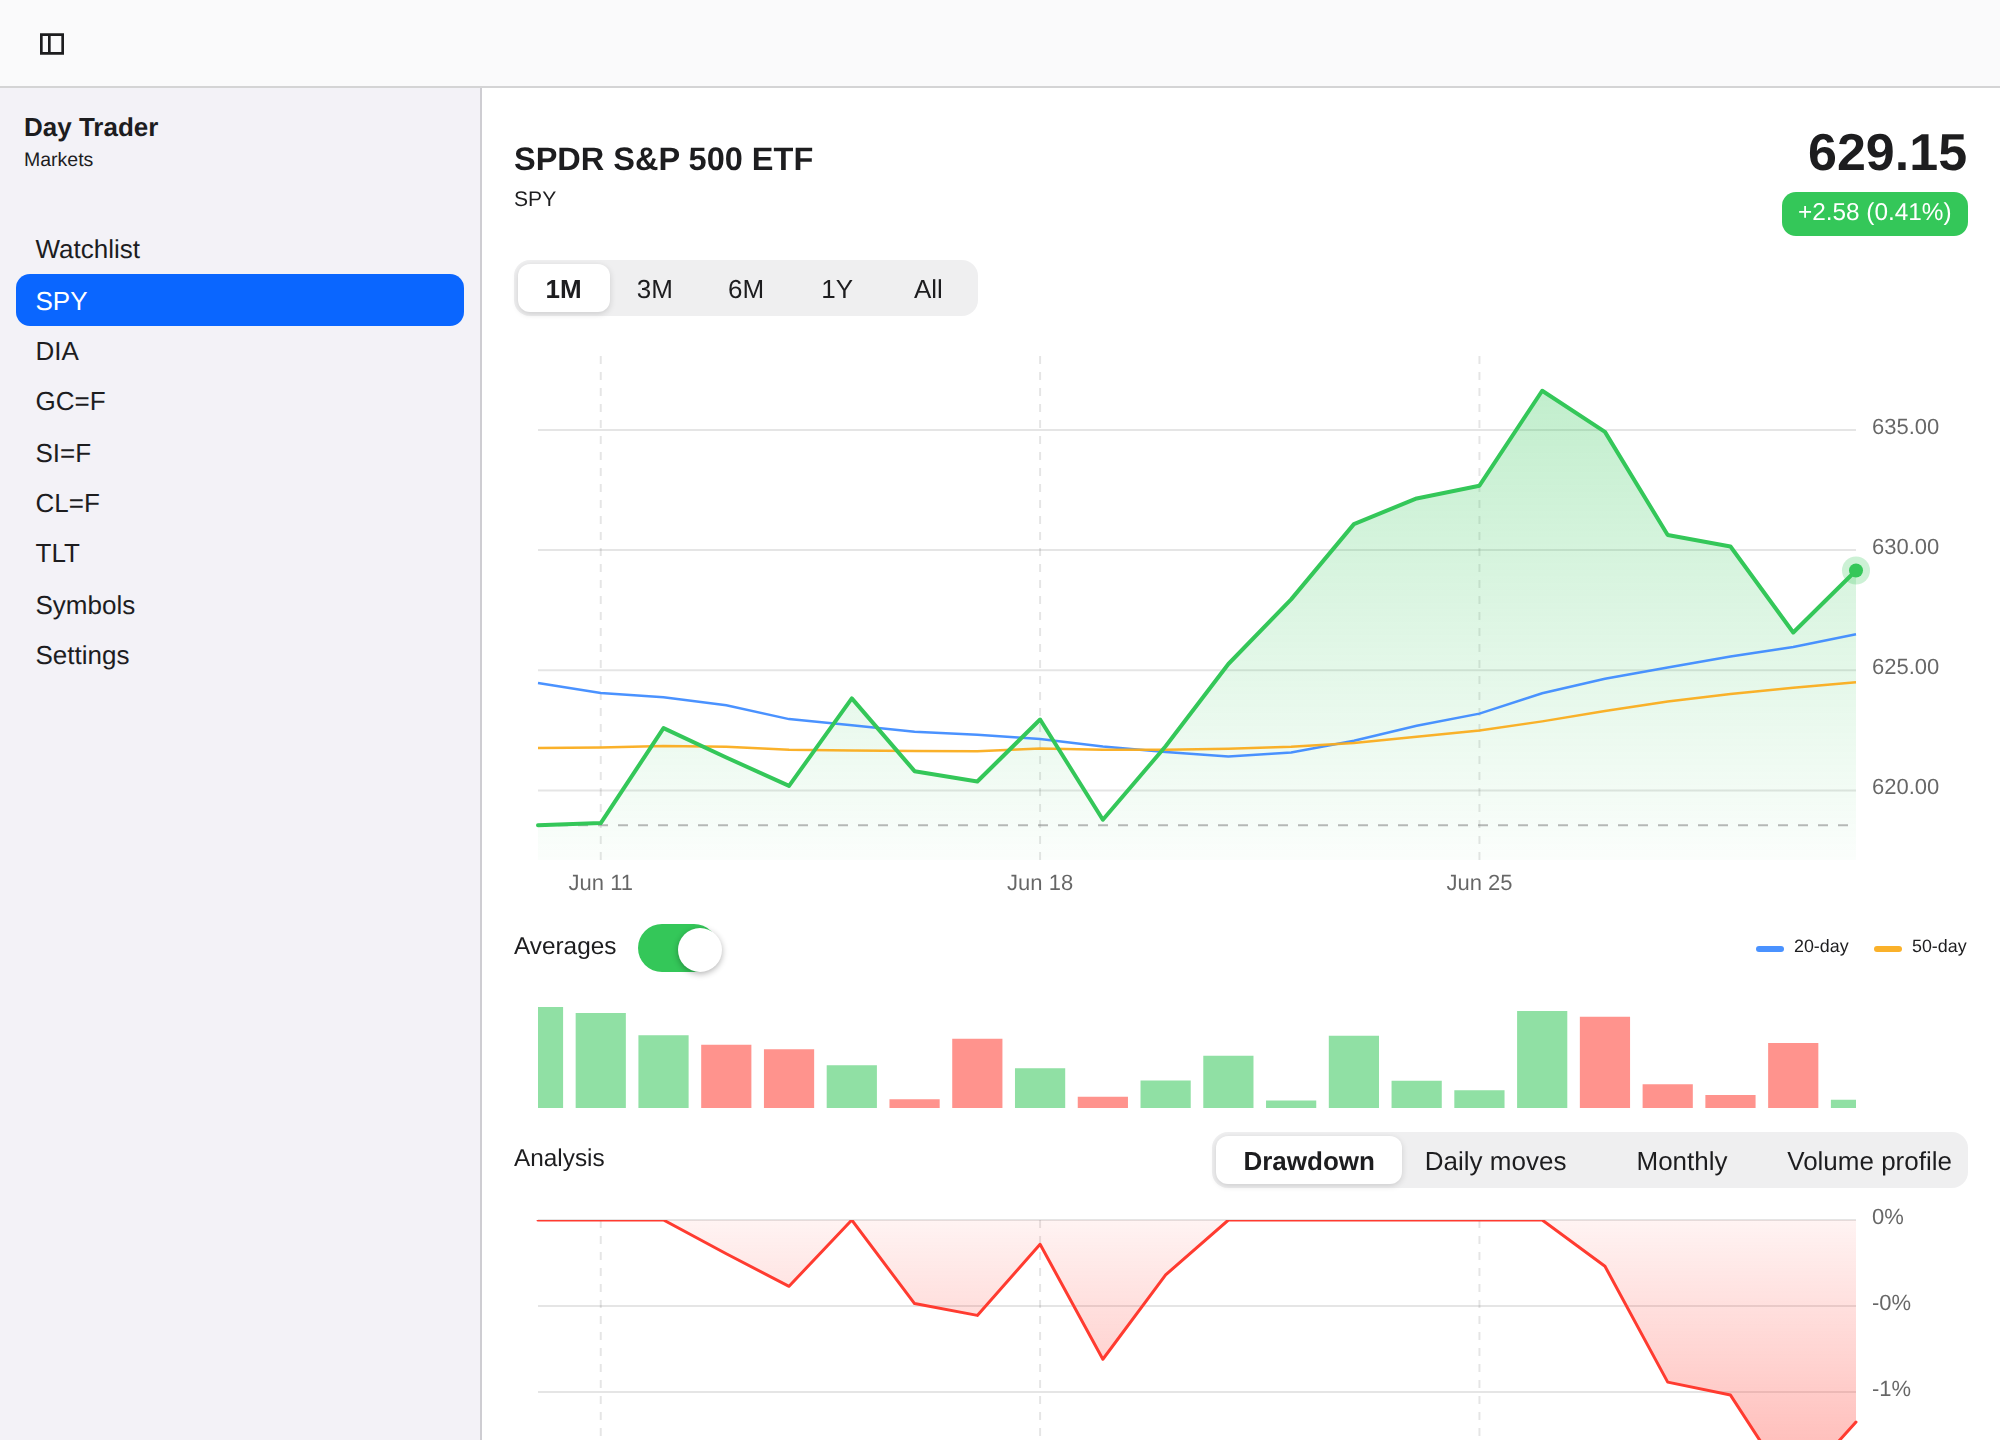Go to the Symbols page

[x=240, y=605]
